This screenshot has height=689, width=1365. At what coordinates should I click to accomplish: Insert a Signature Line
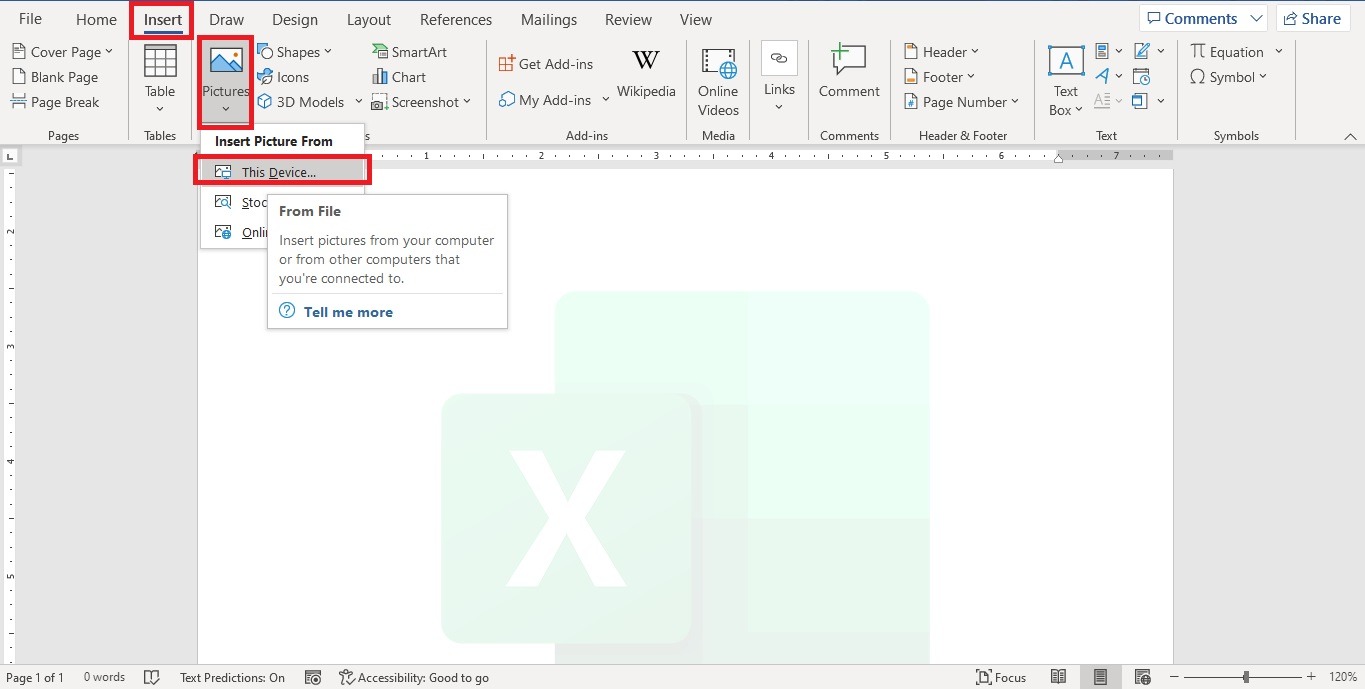point(1142,52)
